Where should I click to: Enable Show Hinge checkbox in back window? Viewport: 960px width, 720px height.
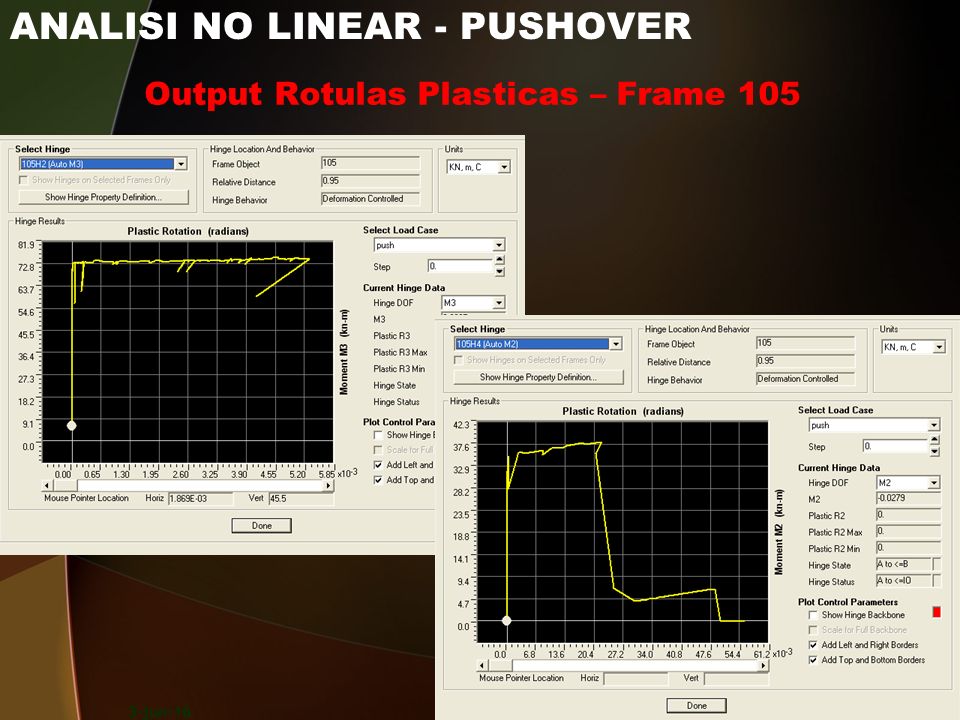(378, 435)
